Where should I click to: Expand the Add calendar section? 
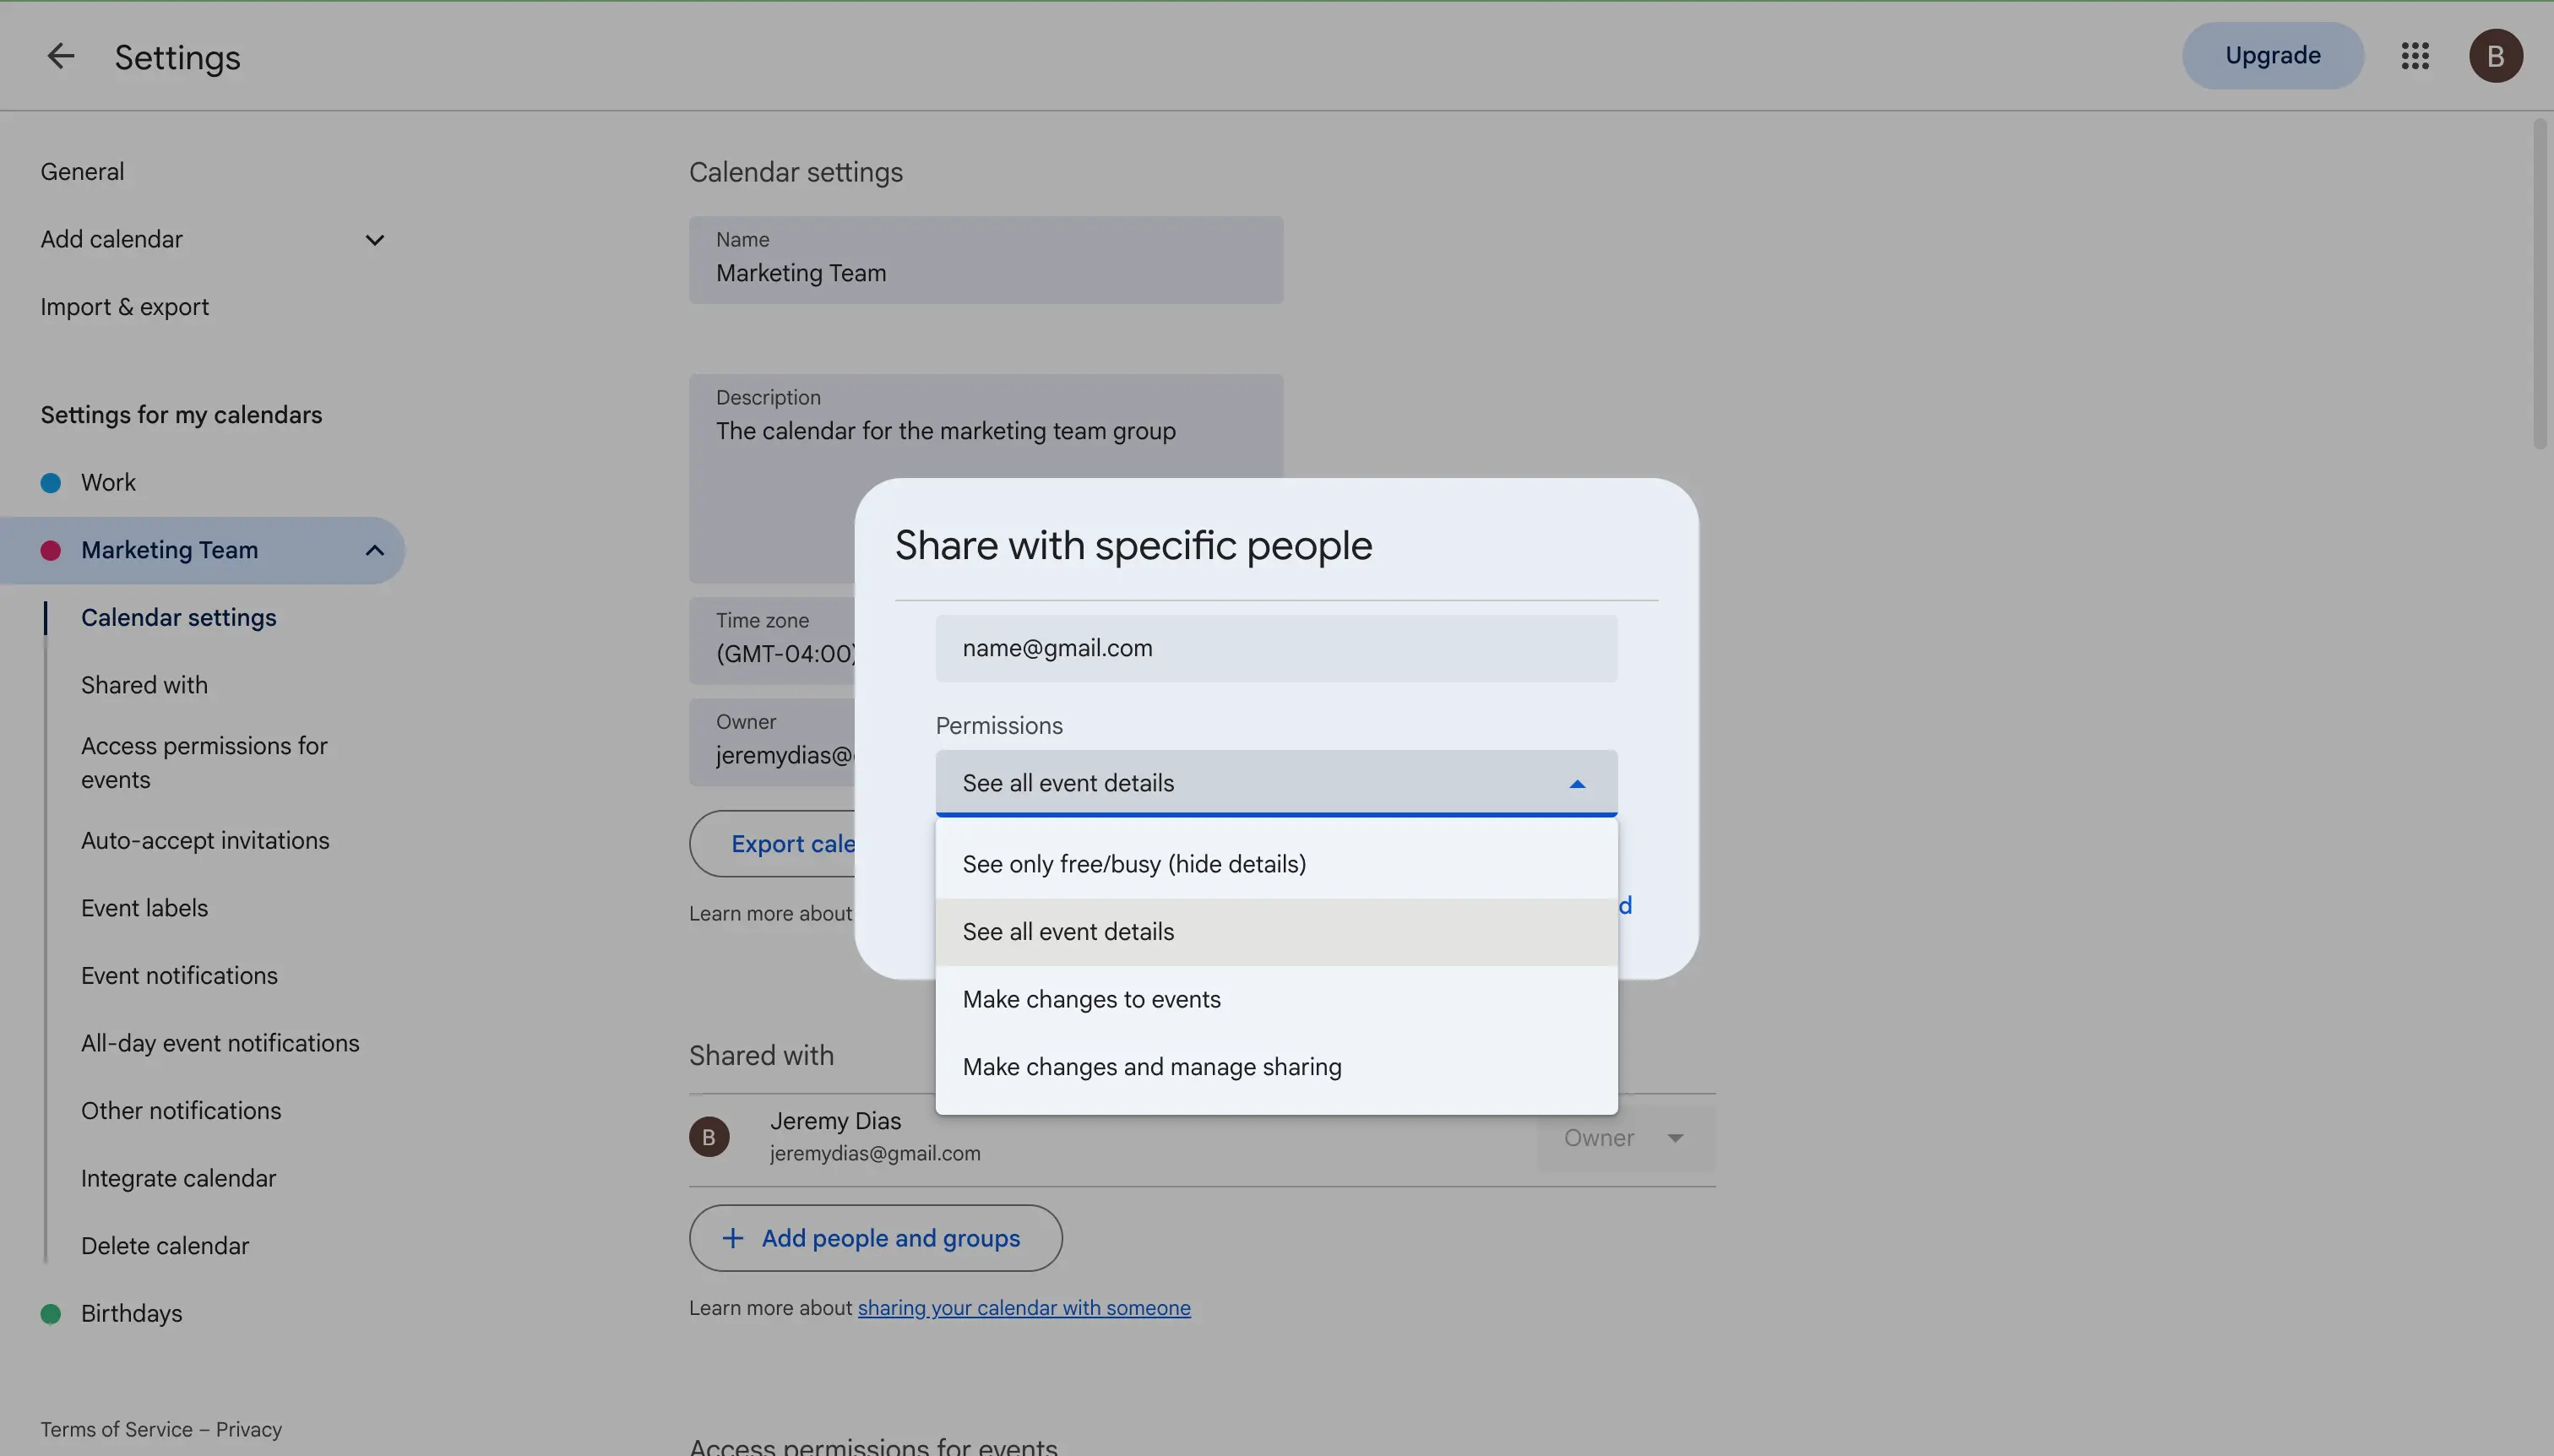(375, 240)
